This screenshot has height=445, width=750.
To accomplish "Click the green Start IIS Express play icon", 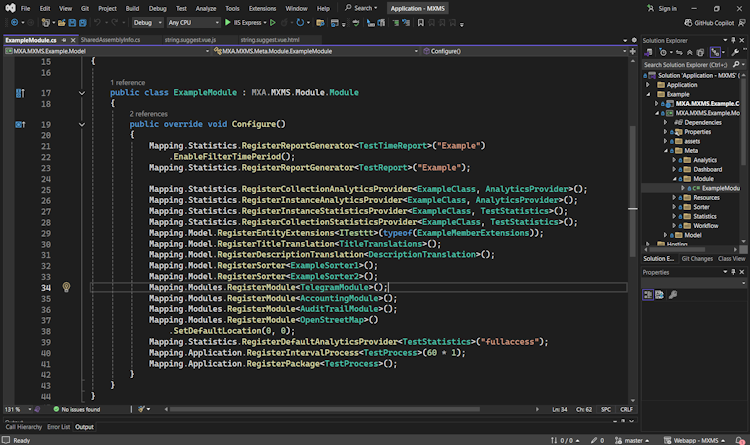I will point(228,22).
